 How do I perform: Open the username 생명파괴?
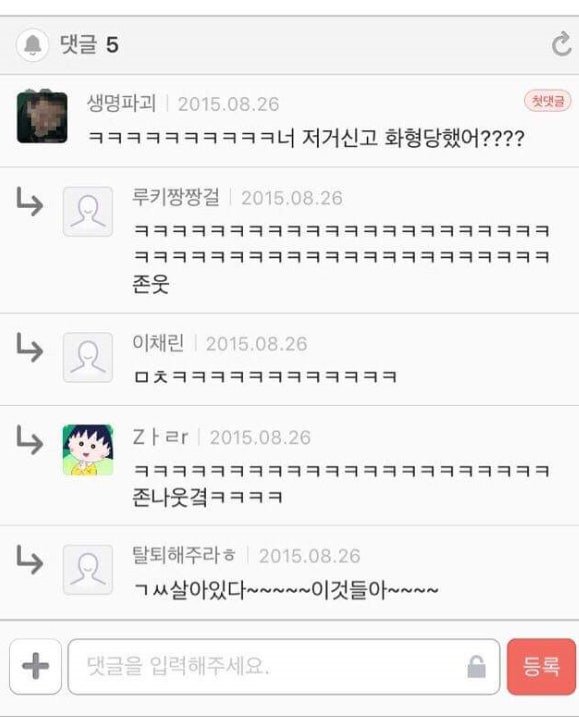click(x=122, y=103)
